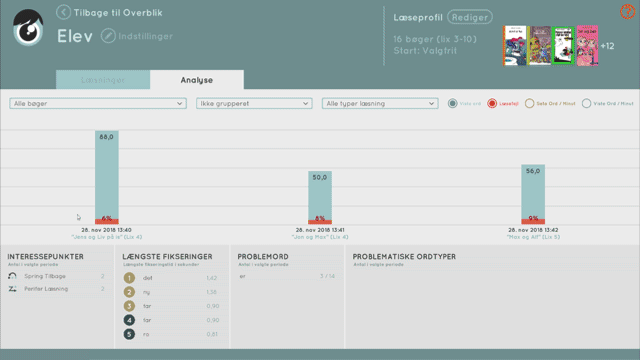The height and width of the screenshot is (360, 640).
Task: Open the Alle bøger dropdown
Action: tap(98, 103)
